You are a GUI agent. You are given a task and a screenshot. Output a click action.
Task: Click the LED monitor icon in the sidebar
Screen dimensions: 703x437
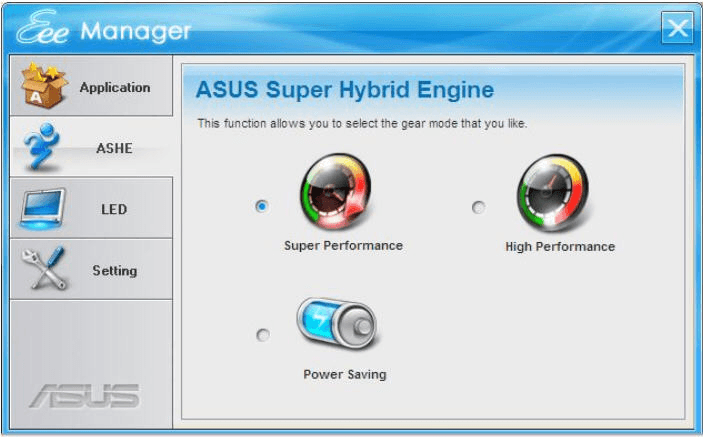[43, 209]
